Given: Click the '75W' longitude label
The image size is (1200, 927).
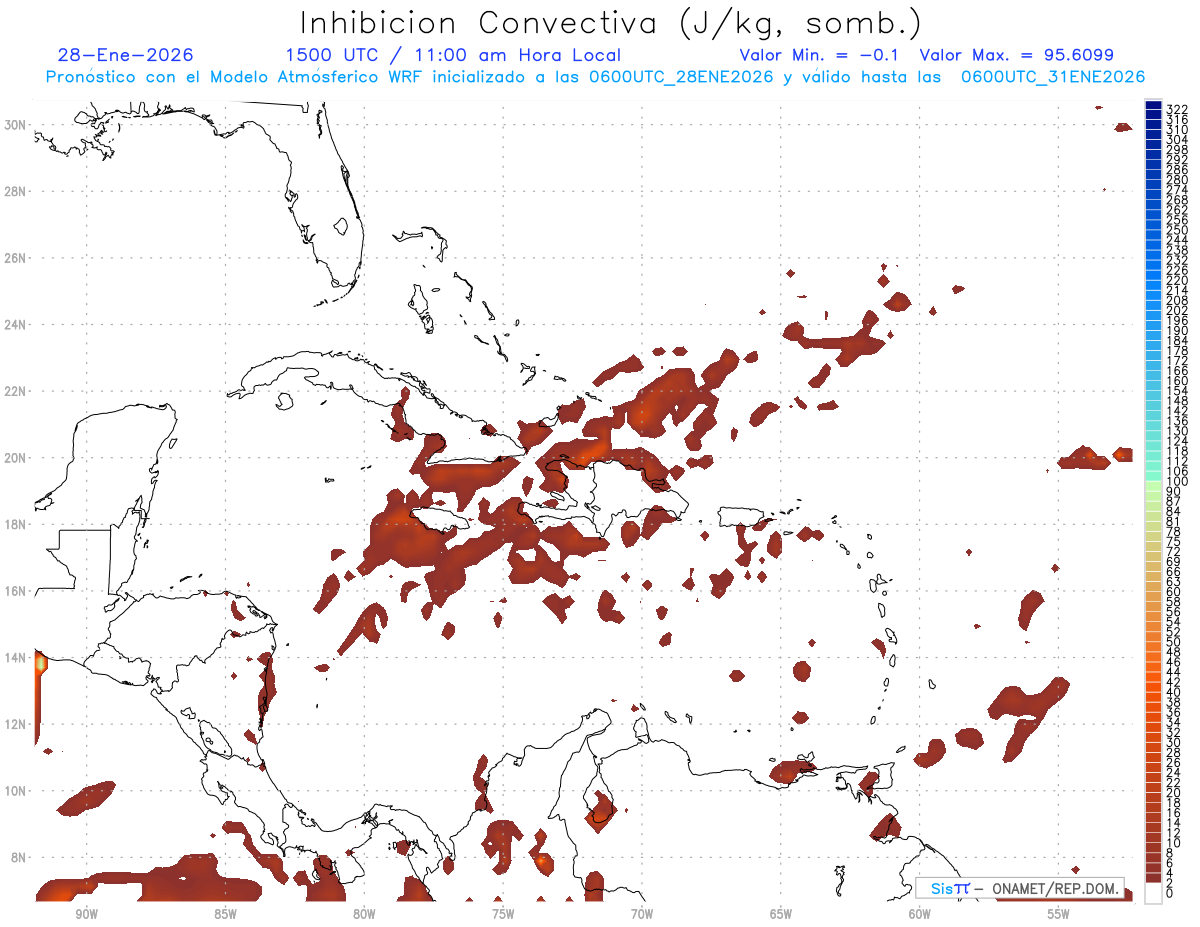Looking at the screenshot, I should coord(503,914).
